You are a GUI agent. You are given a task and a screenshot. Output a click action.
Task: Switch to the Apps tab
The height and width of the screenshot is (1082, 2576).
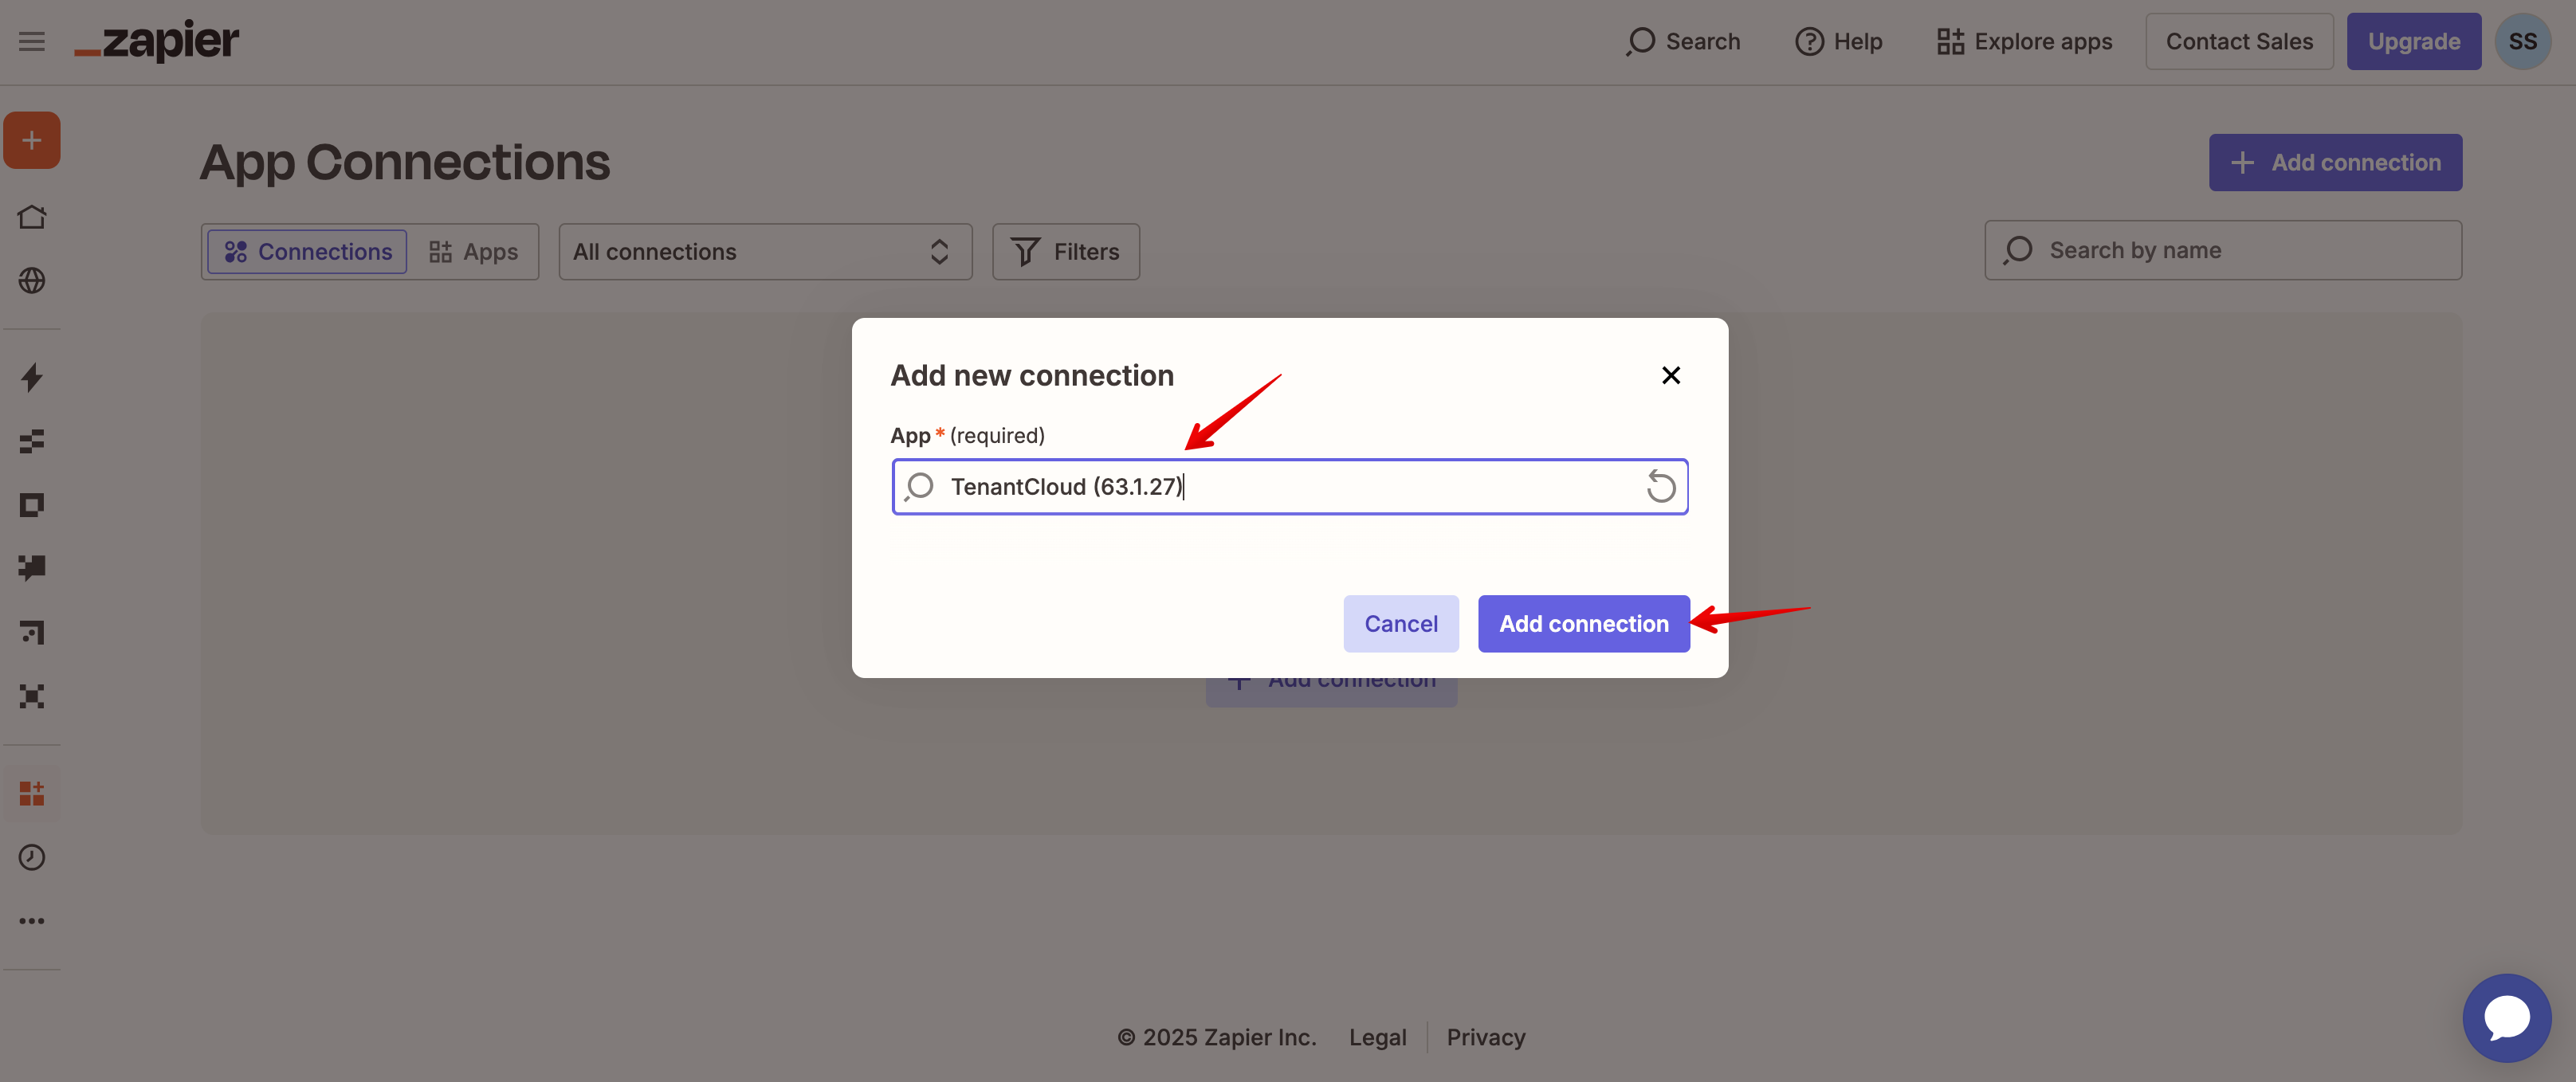(x=474, y=252)
